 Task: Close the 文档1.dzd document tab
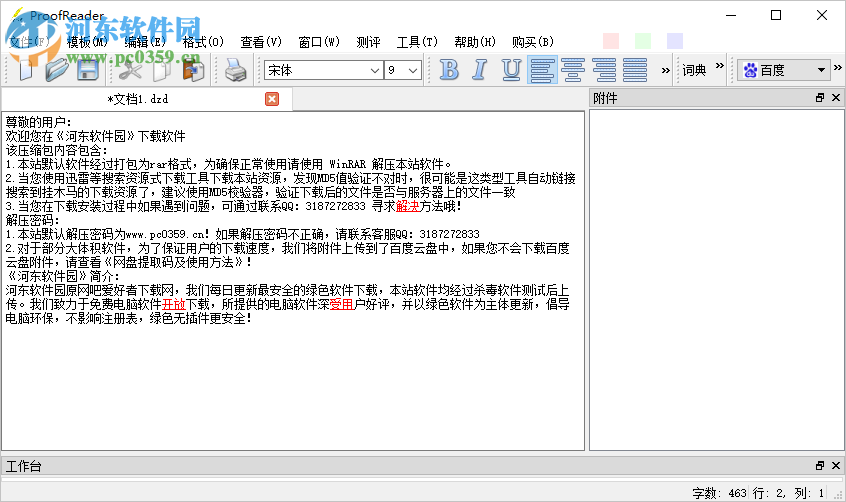coord(272,99)
